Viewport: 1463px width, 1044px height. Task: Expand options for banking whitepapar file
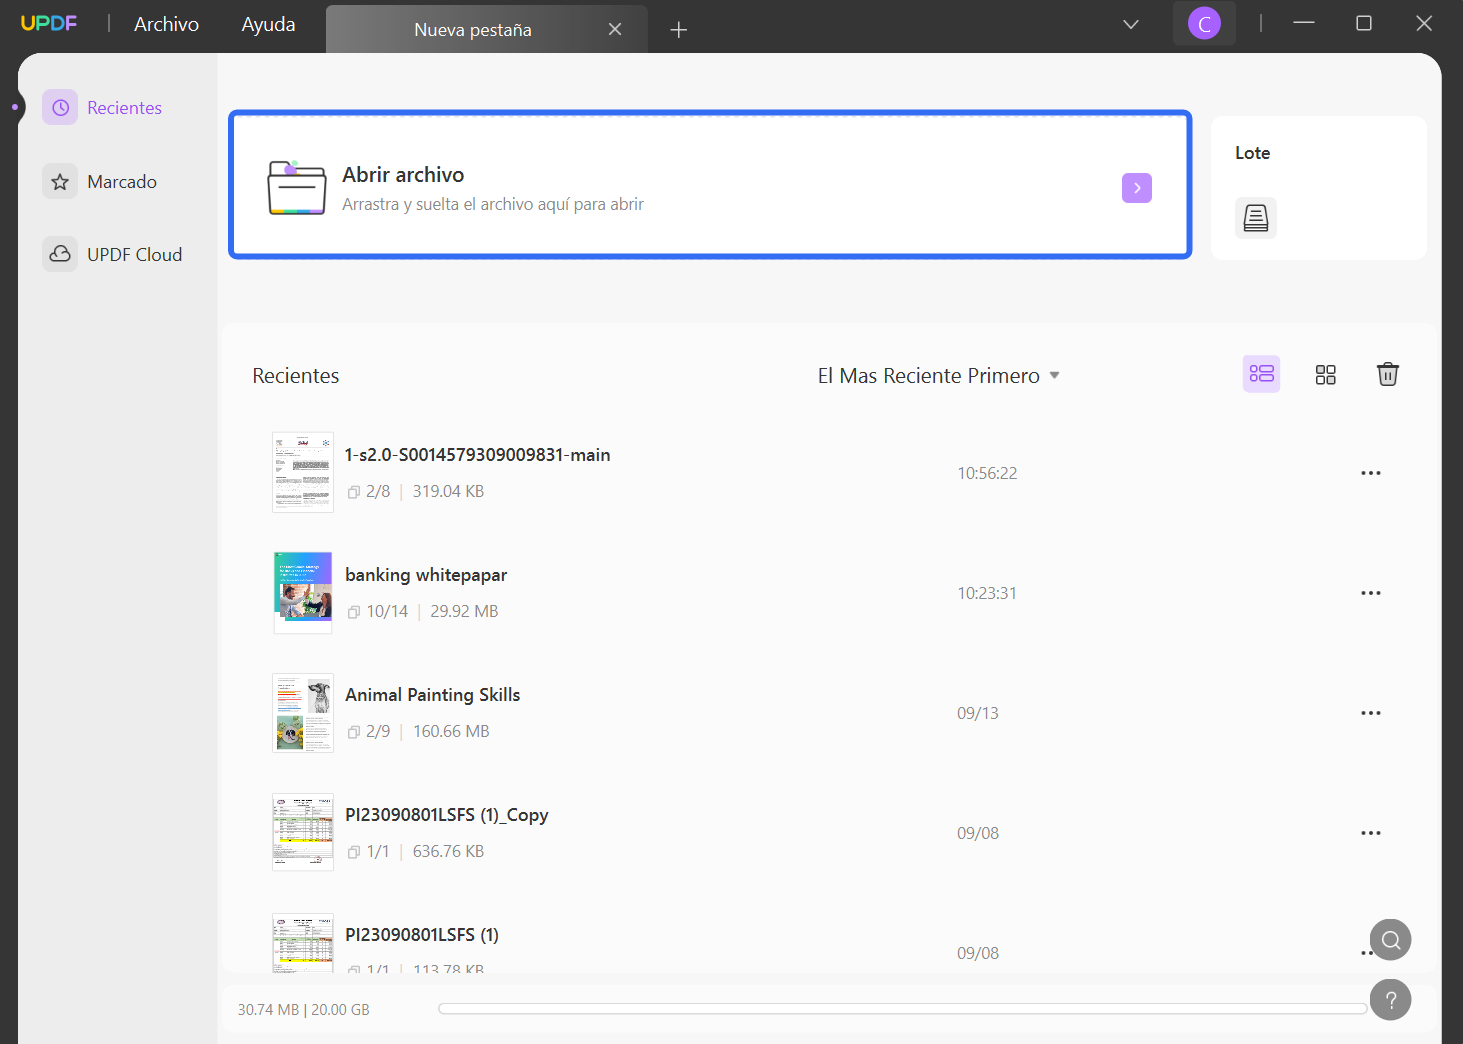[1371, 592]
